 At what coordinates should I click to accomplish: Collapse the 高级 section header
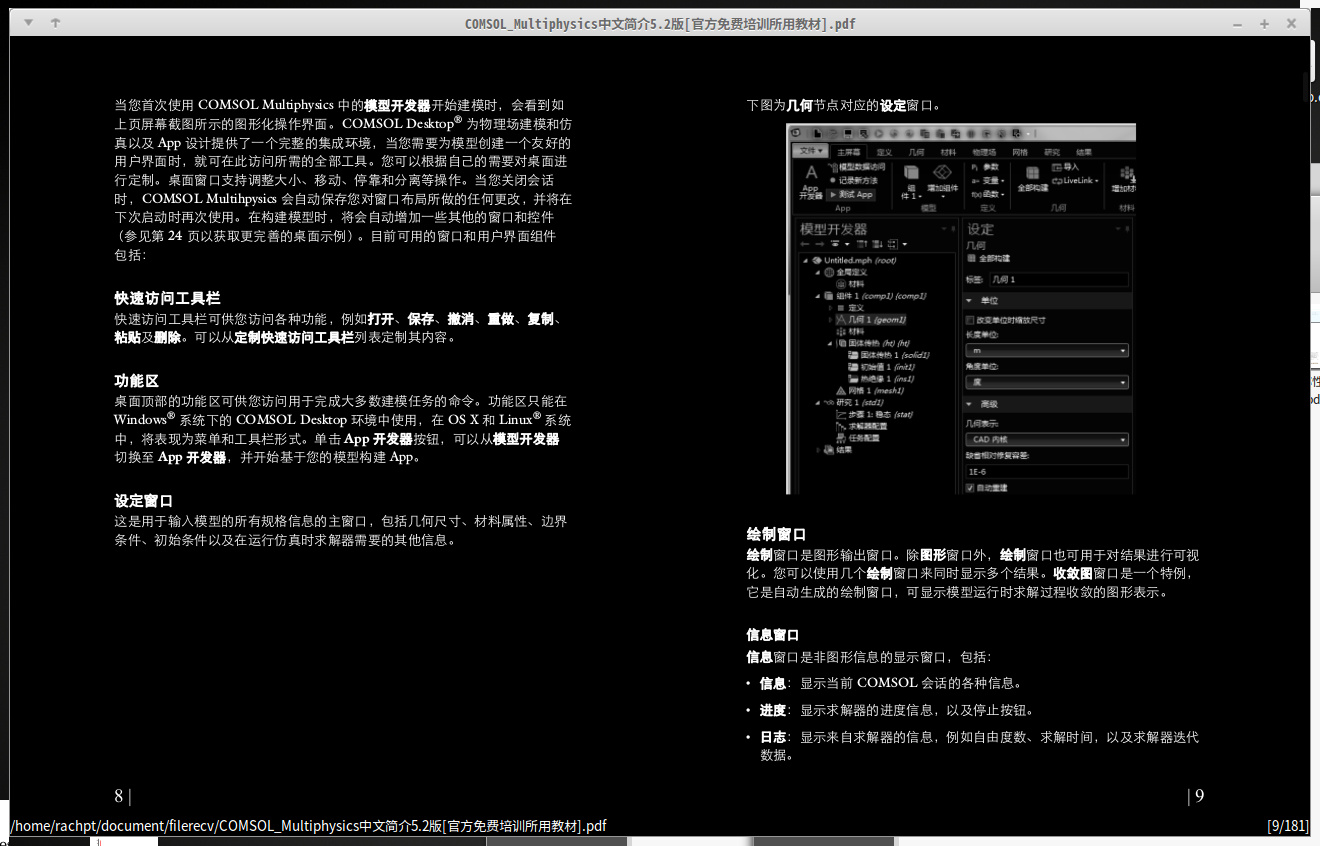coord(1047,404)
